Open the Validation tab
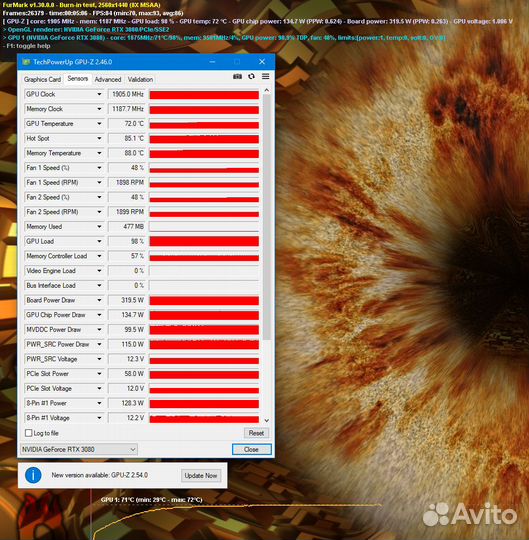The image size is (529, 540). tap(141, 80)
